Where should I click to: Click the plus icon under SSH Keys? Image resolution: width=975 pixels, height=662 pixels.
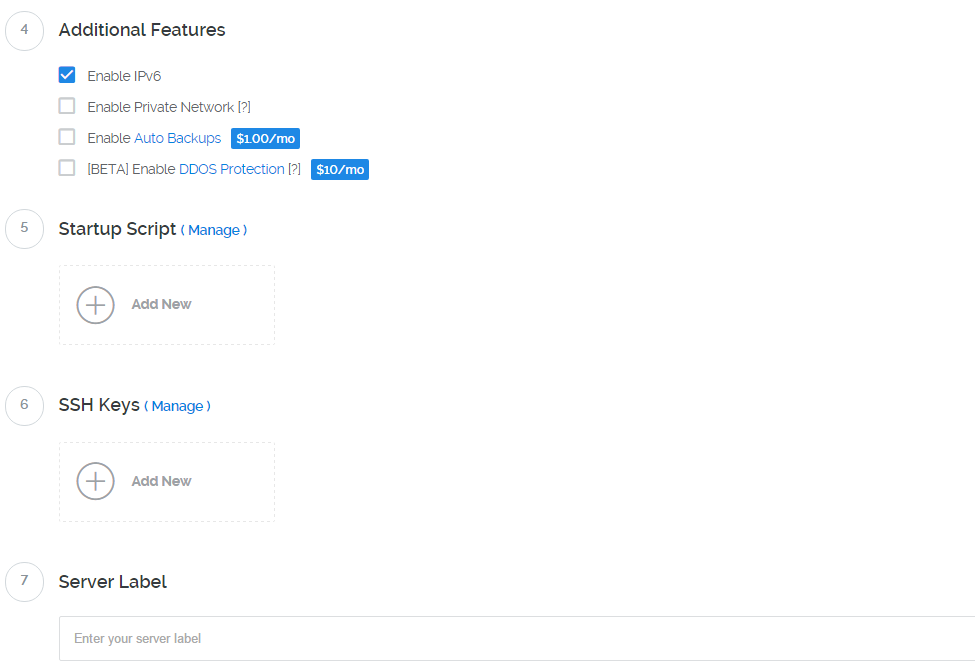96,481
